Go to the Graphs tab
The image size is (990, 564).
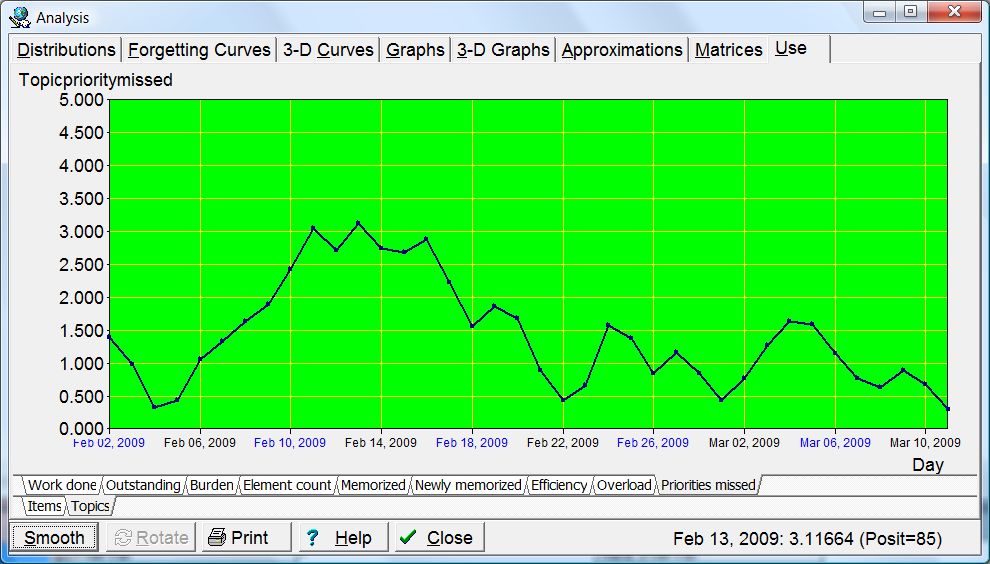pyautogui.click(x=415, y=50)
